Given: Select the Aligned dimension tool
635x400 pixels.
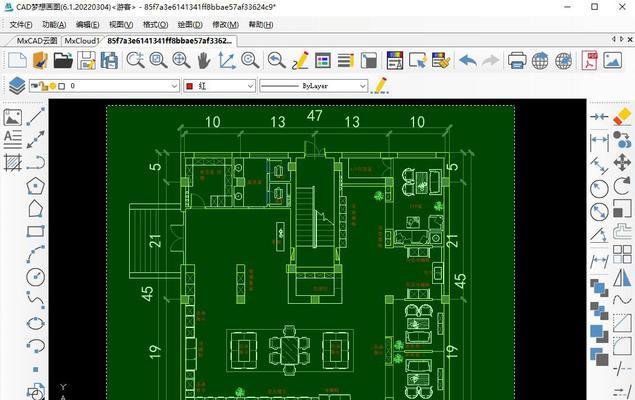Looking at the screenshot, I should click(599, 165).
